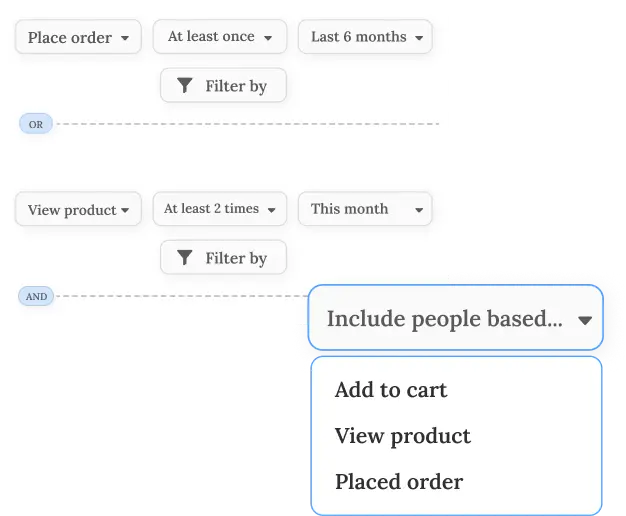This screenshot has width=626, height=516.
Task: Open the This month timeframe dropdown
Action: pos(365,209)
